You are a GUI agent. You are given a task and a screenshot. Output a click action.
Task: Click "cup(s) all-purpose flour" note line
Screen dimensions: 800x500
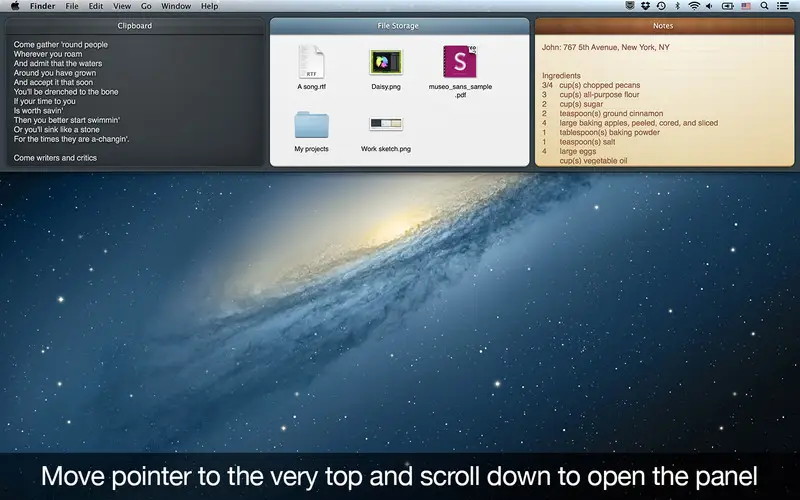point(599,95)
